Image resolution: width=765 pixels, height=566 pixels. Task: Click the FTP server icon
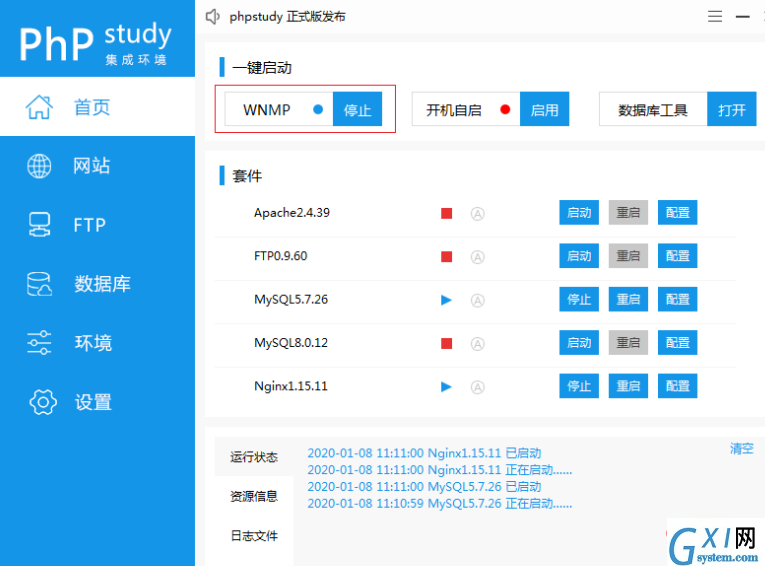pyautogui.click(x=39, y=224)
